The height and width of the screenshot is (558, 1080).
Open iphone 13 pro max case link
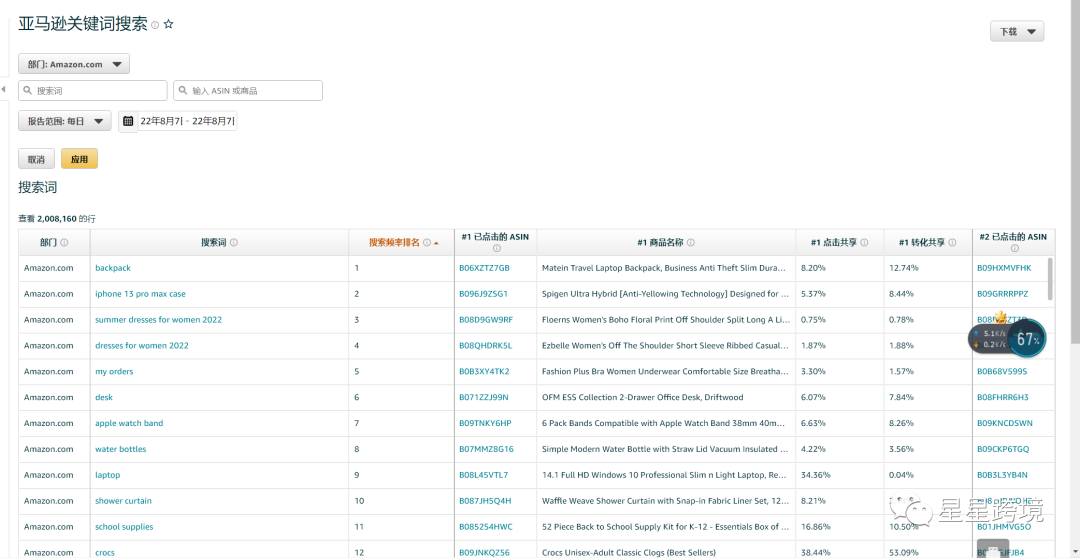click(x=141, y=294)
